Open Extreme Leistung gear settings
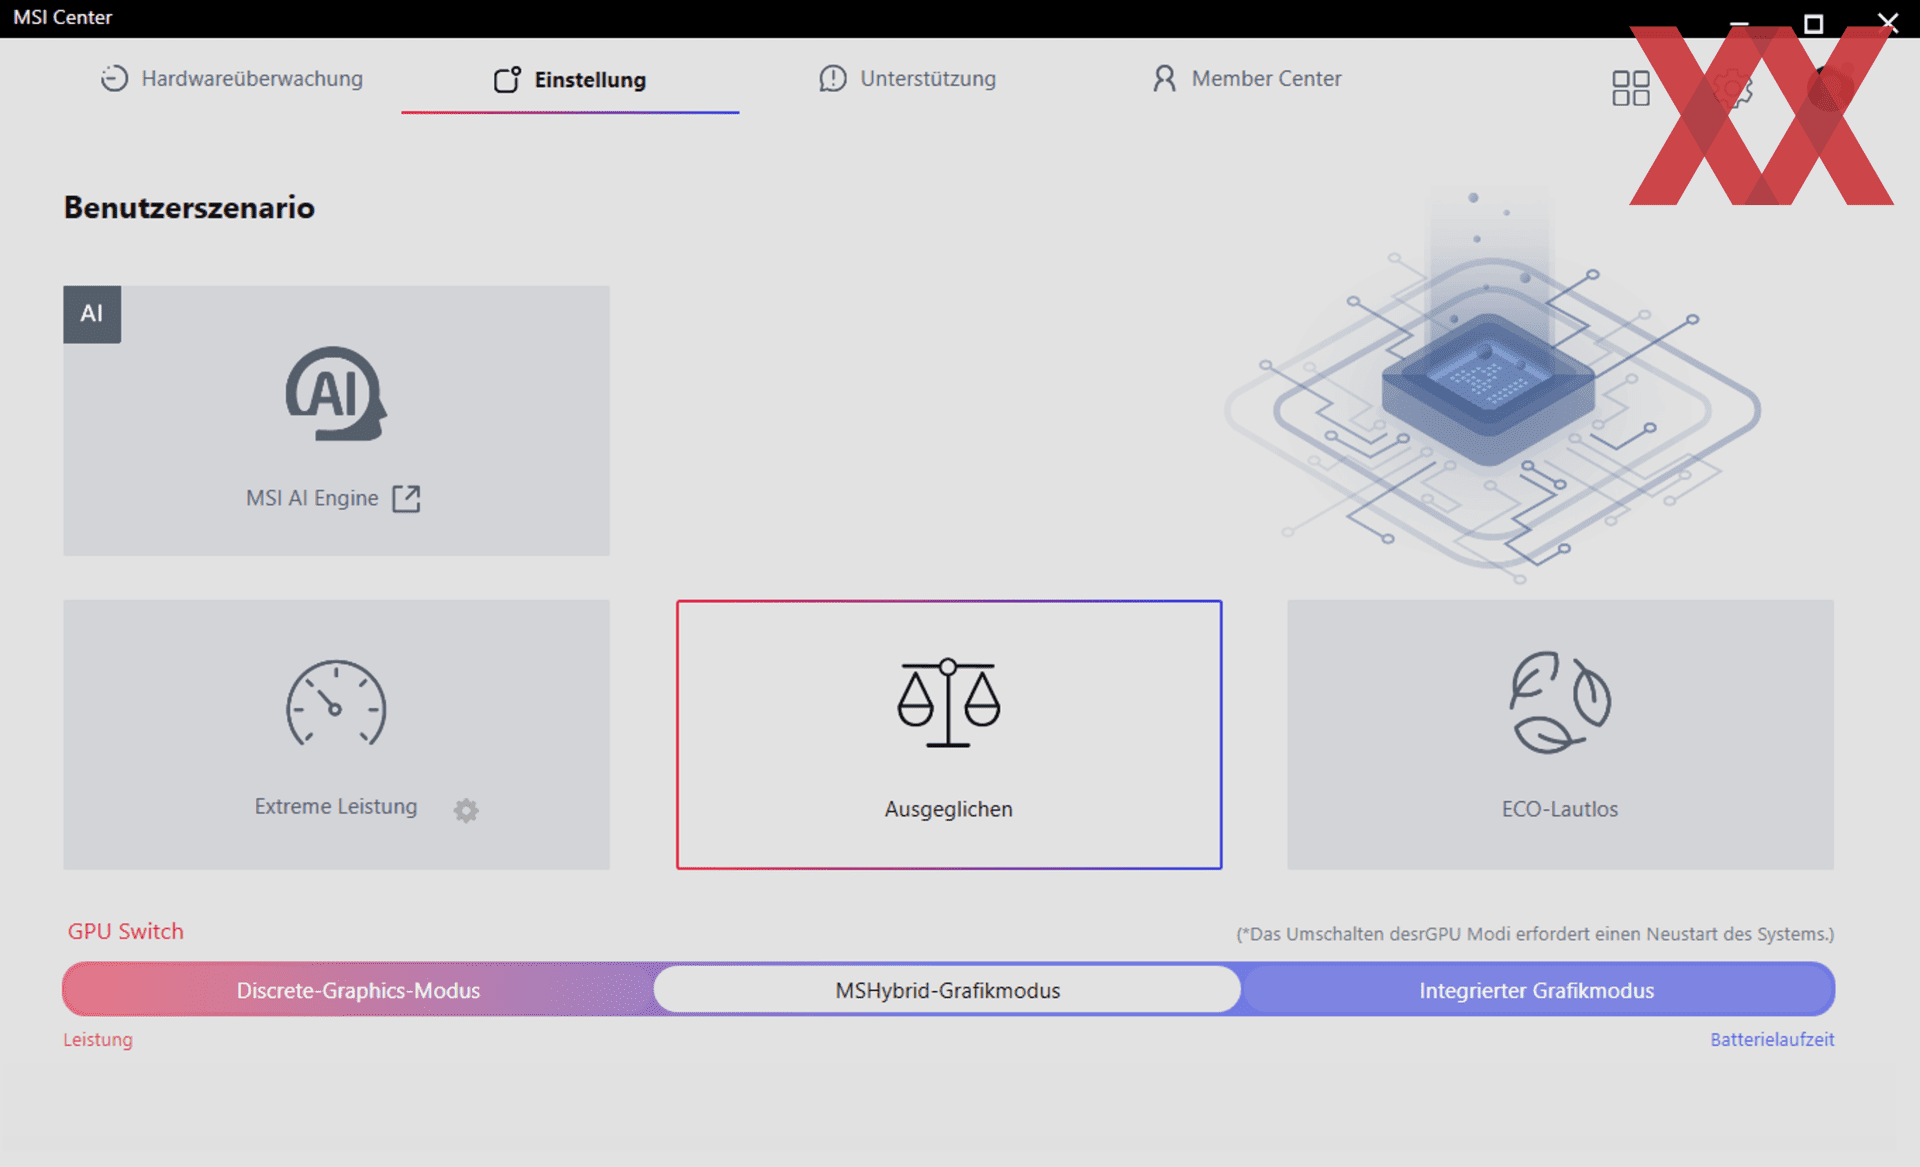1920x1167 pixels. pos(466,810)
